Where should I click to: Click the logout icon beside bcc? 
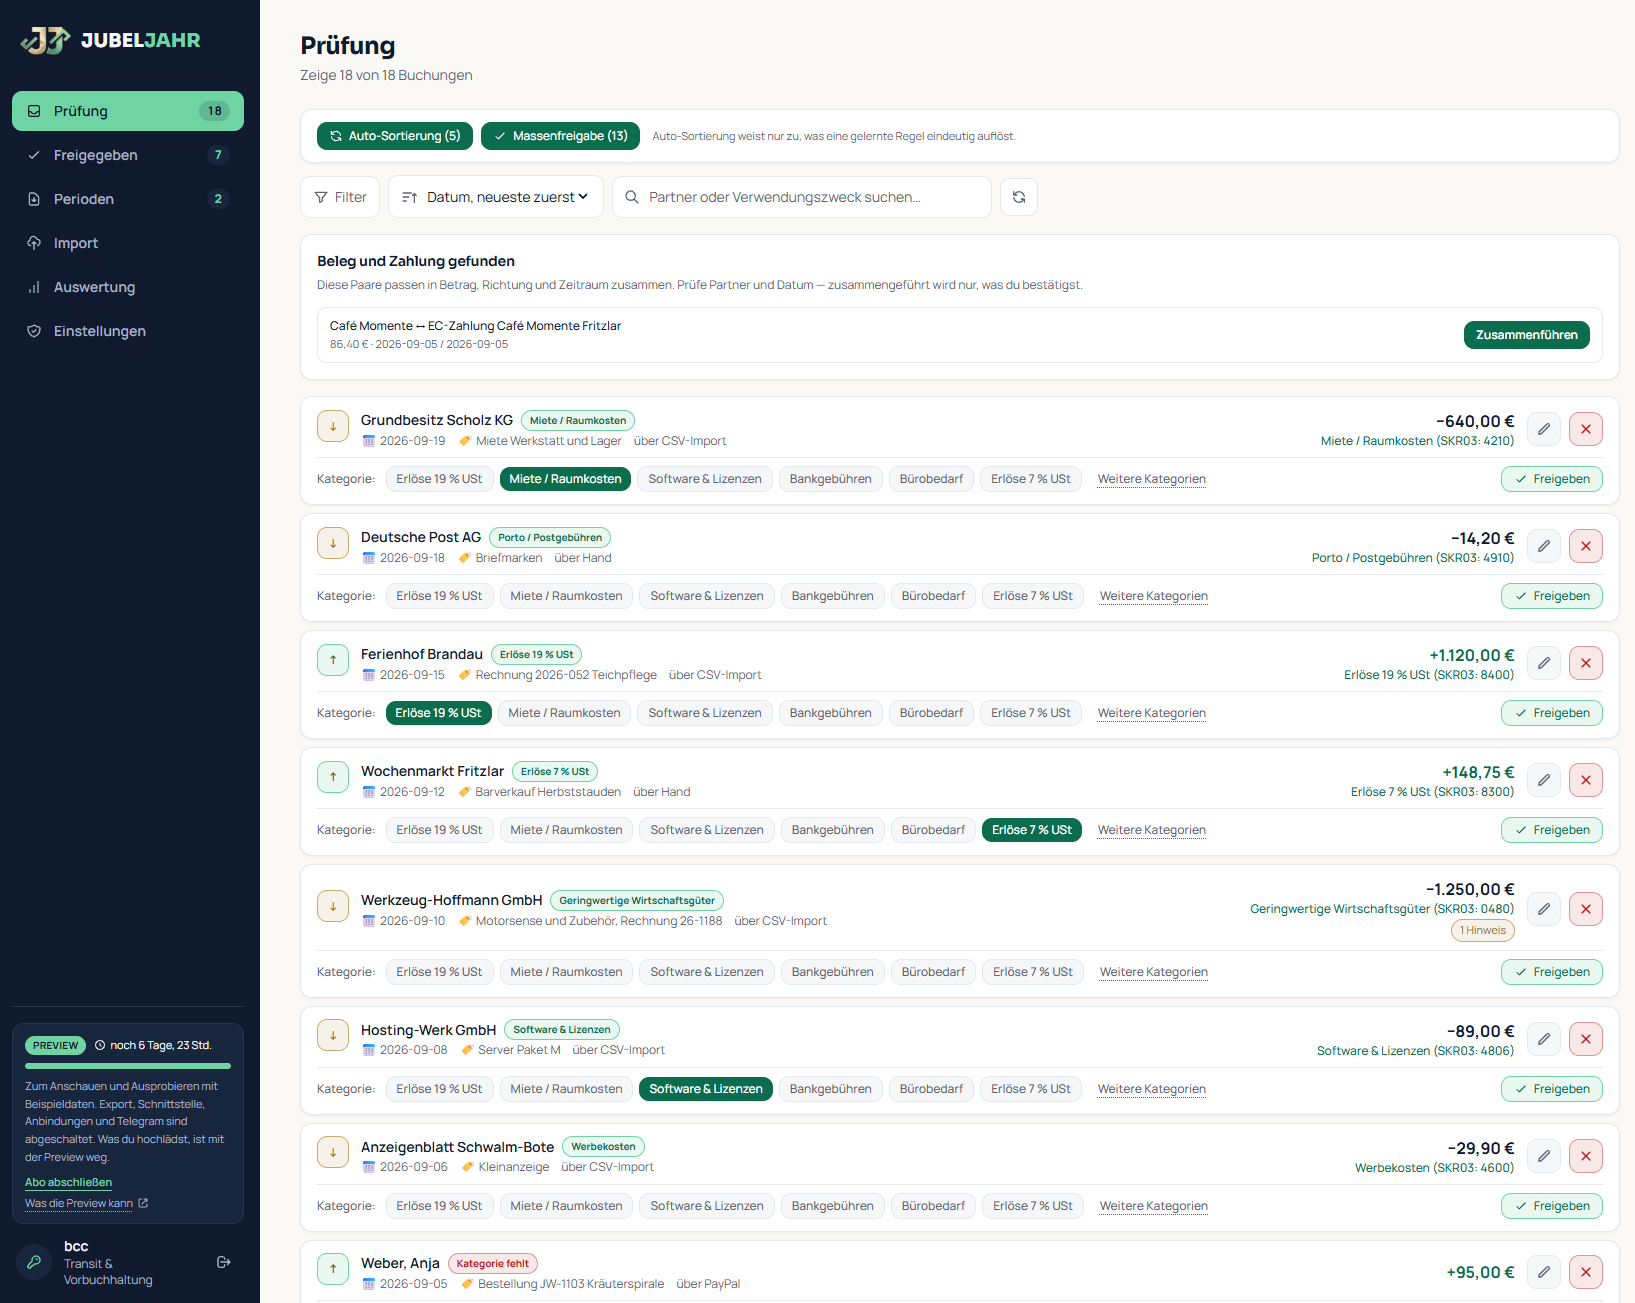pyautogui.click(x=224, y=1262)
